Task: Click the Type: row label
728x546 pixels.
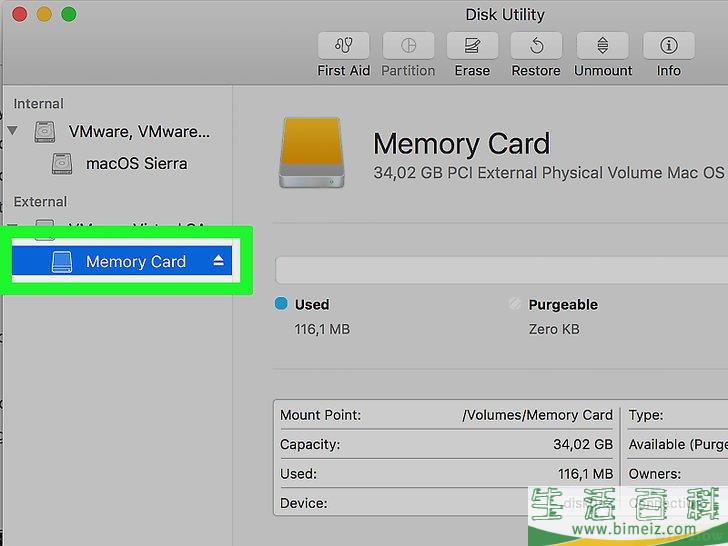Action: [x=646, y=415]
